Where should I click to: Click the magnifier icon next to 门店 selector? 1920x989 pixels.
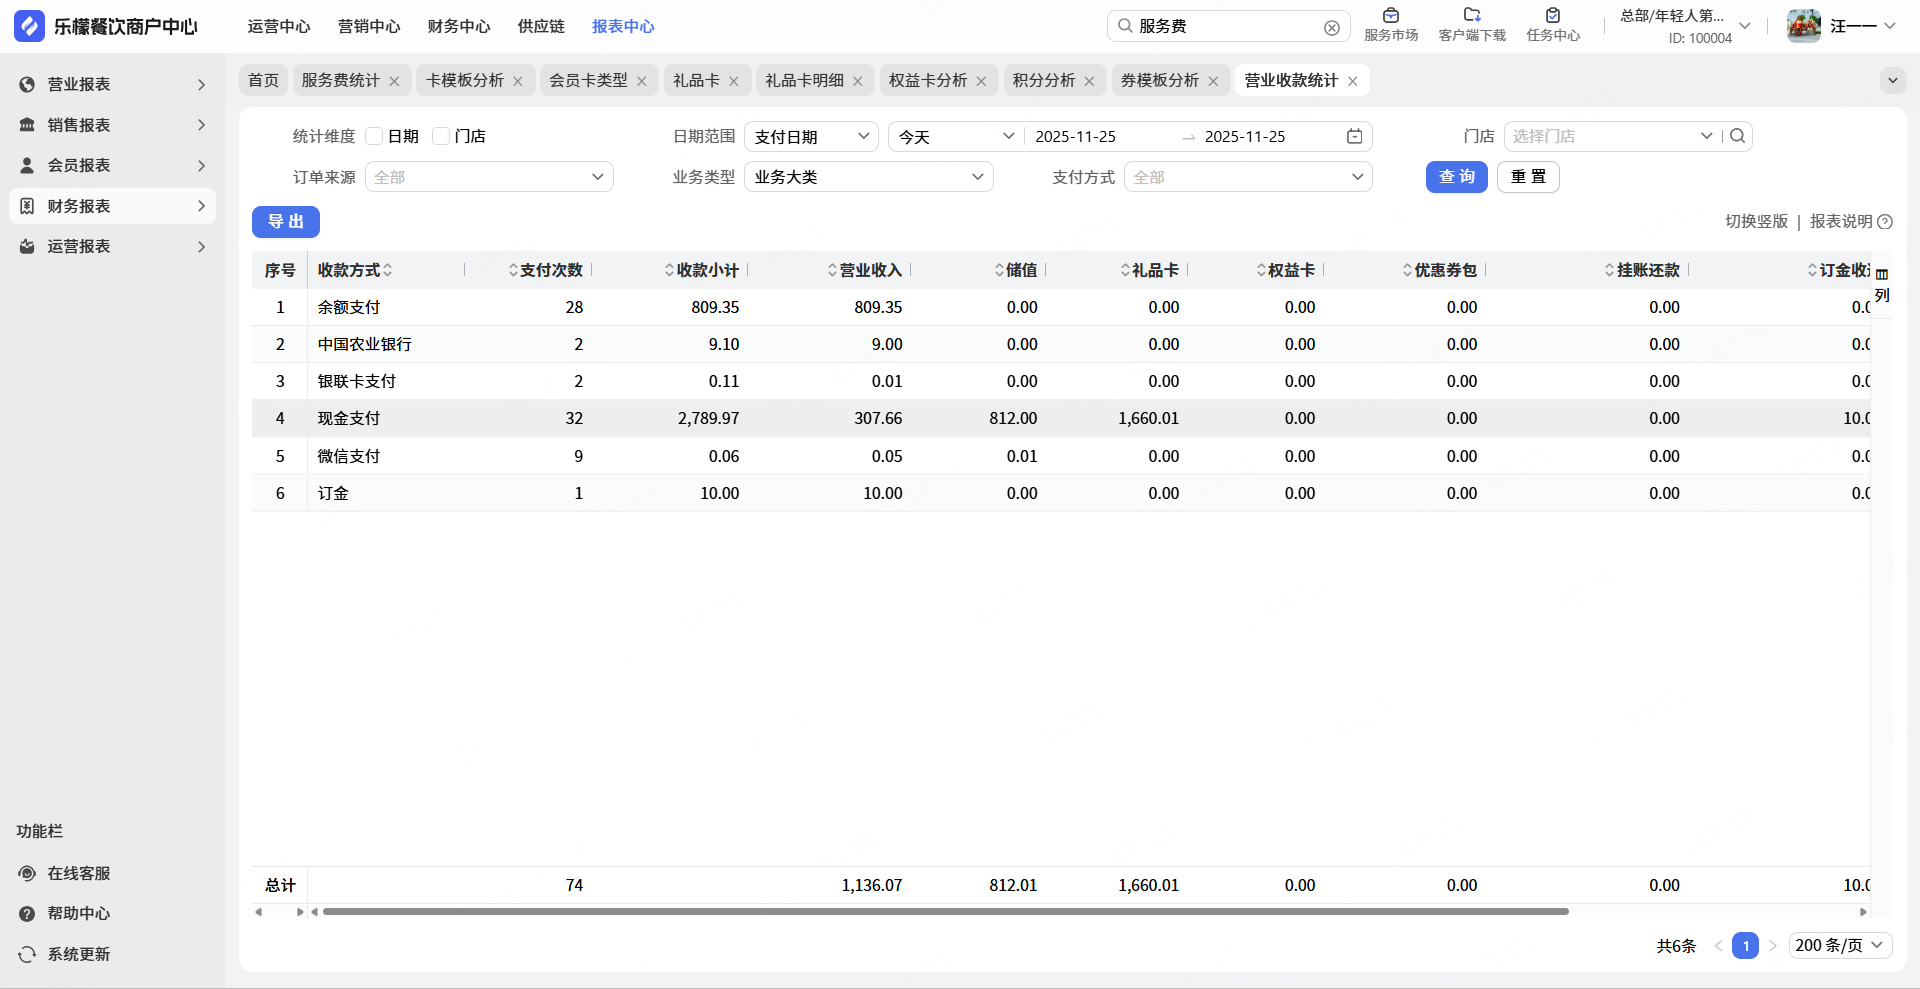[x=1738, y=136]
